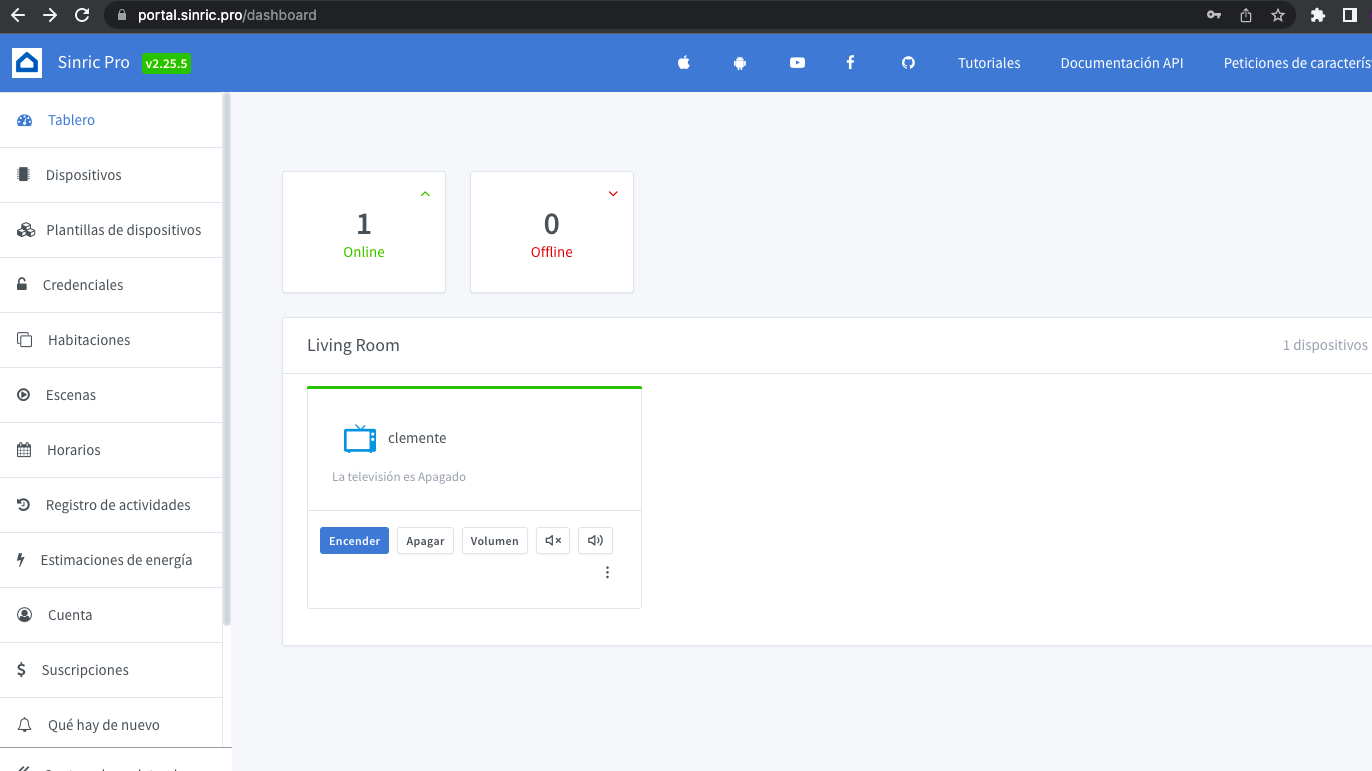This screenshot has height=771, width=1372.
Task: Open the Tutoriales link in the header
Action: point(989,63)
